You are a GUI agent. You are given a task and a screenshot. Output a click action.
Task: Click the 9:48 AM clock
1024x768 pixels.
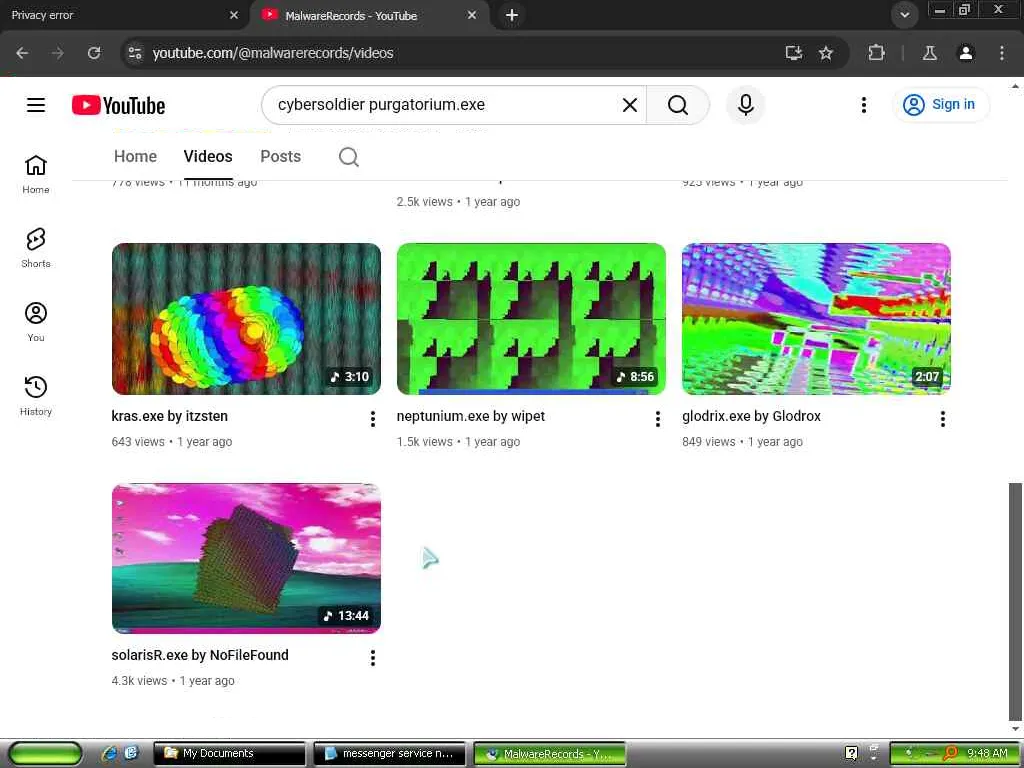tap(987, 754)
